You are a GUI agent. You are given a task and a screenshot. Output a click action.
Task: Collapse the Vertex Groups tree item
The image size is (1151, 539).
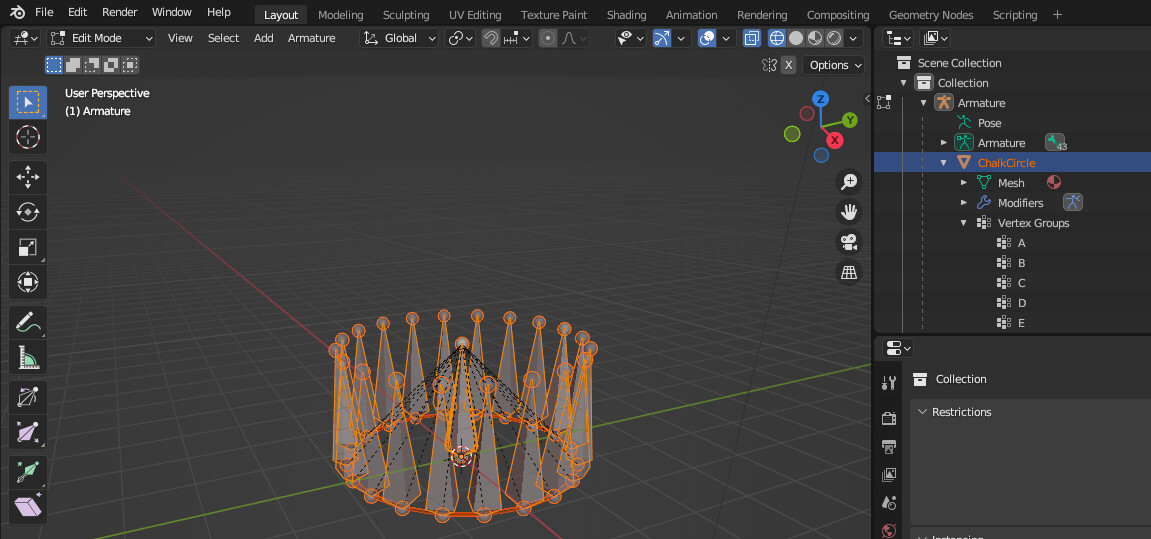964,223
